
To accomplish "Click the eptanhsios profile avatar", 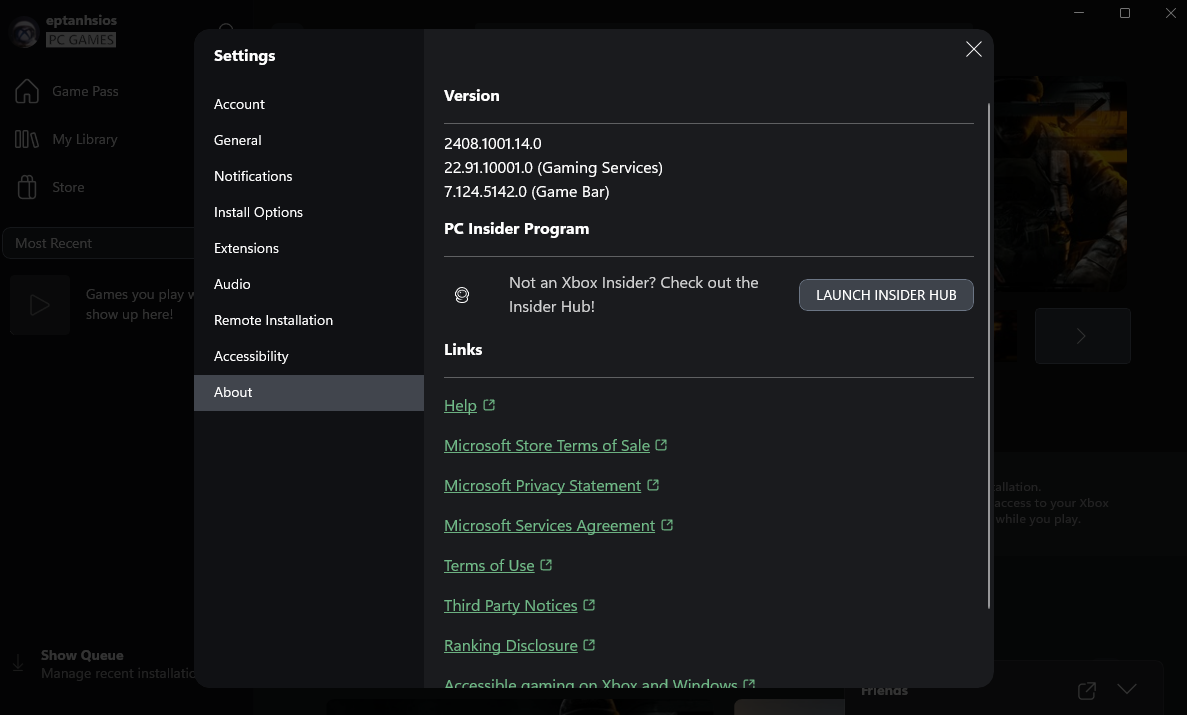I will coord(24,33).
